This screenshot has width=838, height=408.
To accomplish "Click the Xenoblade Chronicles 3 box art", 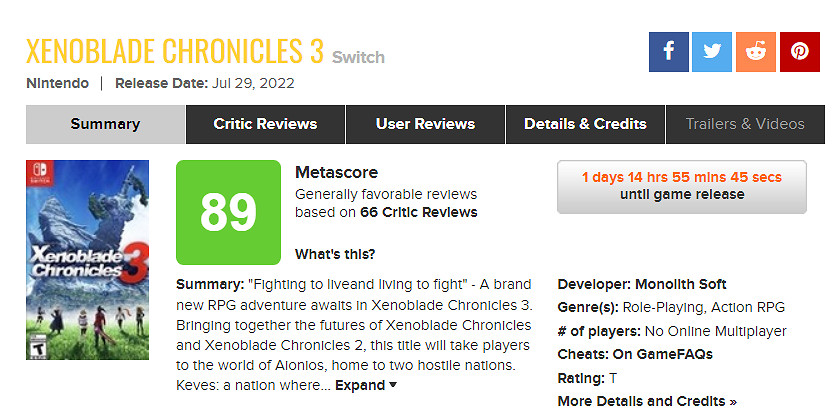I will pos(87,274).
